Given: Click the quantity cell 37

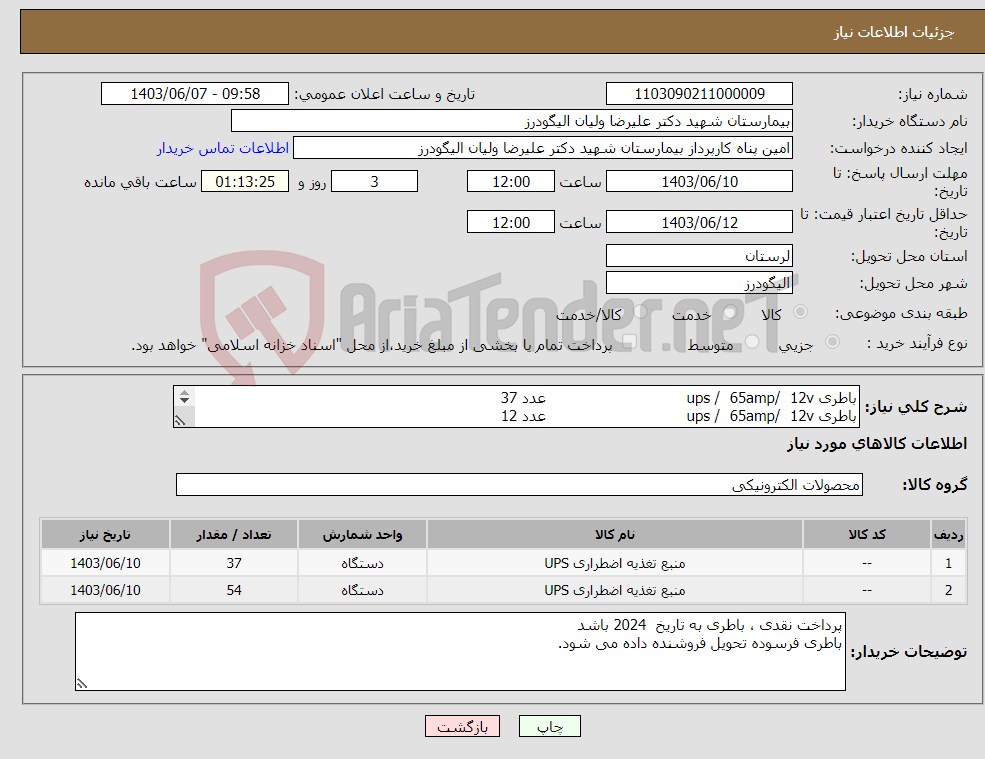Looking at the screenshot, I should point(234,563).
